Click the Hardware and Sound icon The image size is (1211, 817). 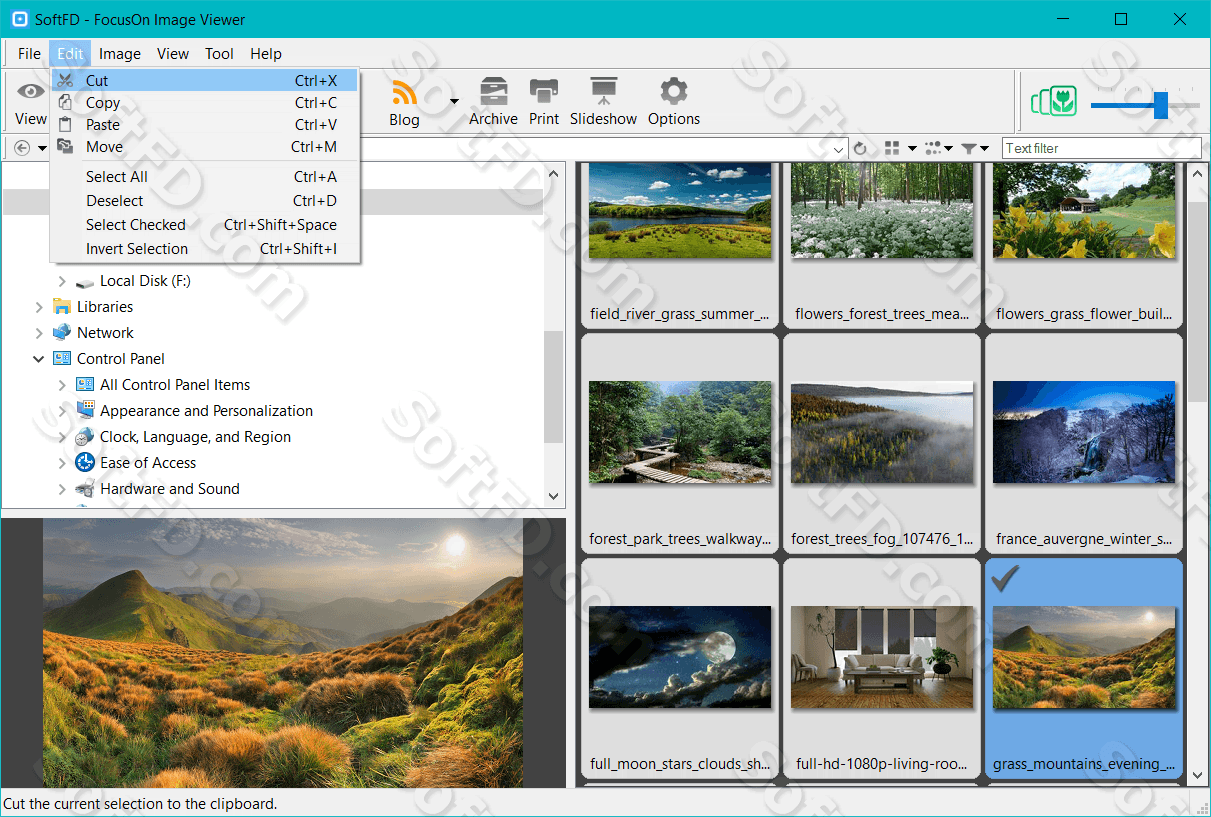click(x=85, y=489)
